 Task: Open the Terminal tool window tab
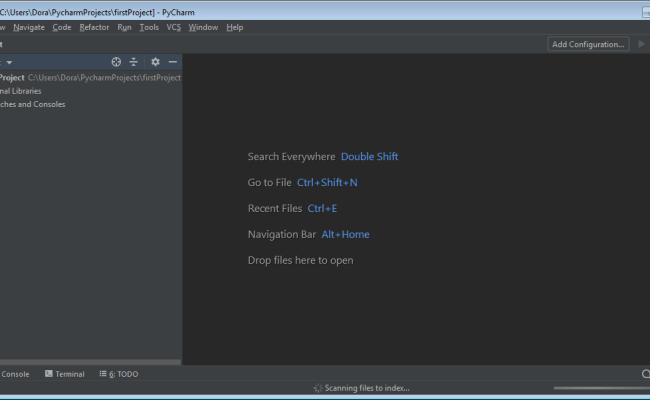[65, 374]
